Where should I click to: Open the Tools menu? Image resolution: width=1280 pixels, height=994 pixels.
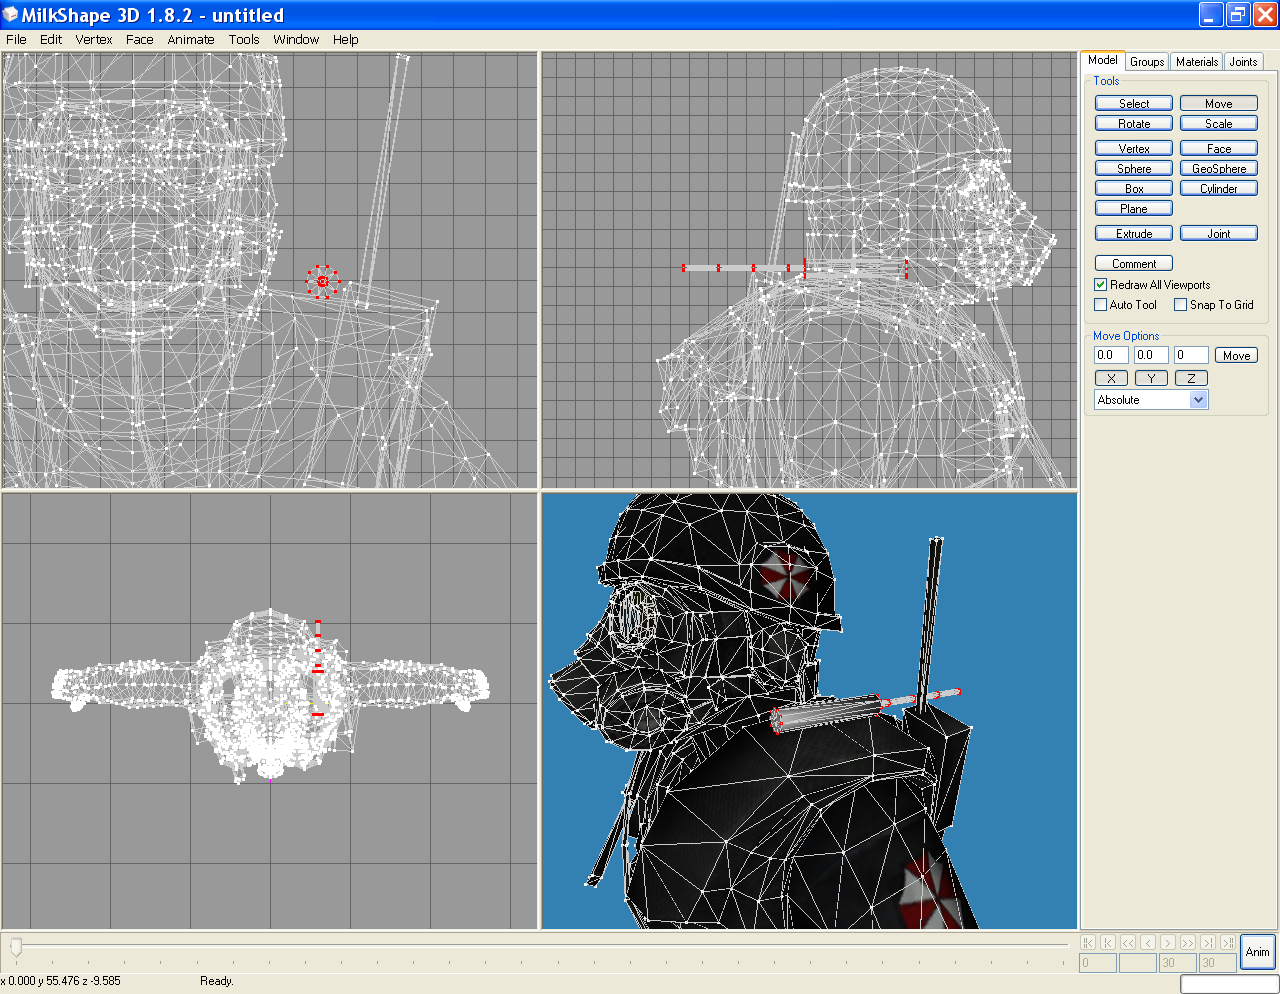pos(244,40)
